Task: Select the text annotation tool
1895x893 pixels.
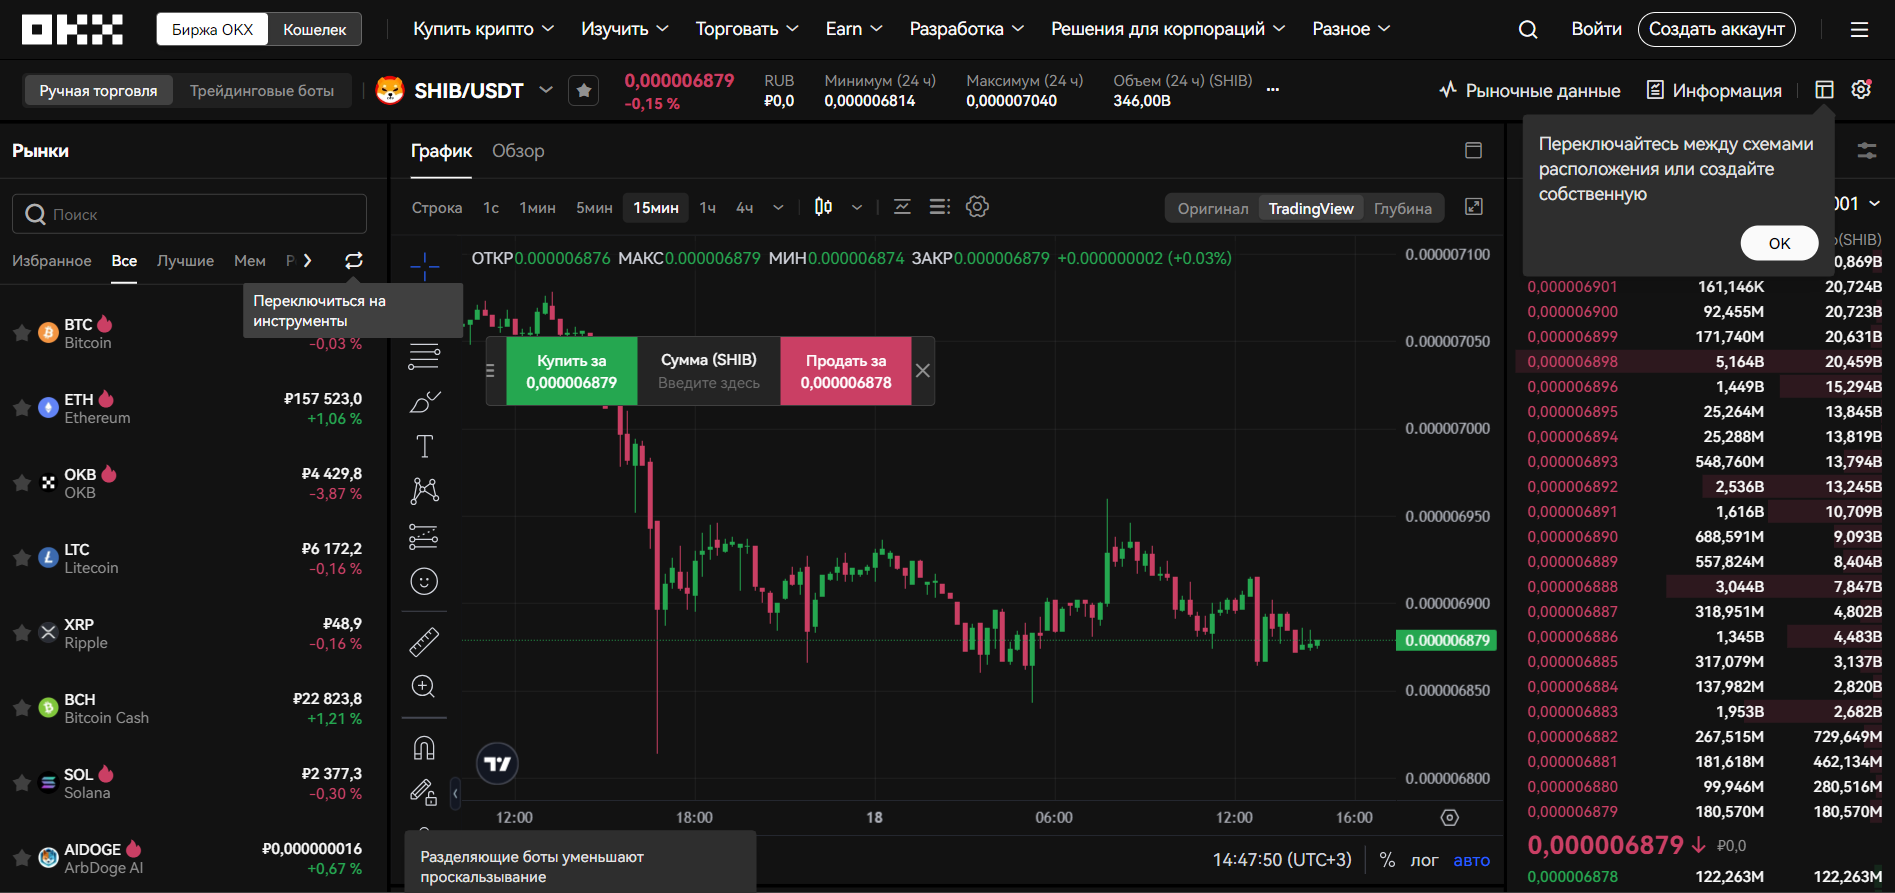Action: click(424, 446)
